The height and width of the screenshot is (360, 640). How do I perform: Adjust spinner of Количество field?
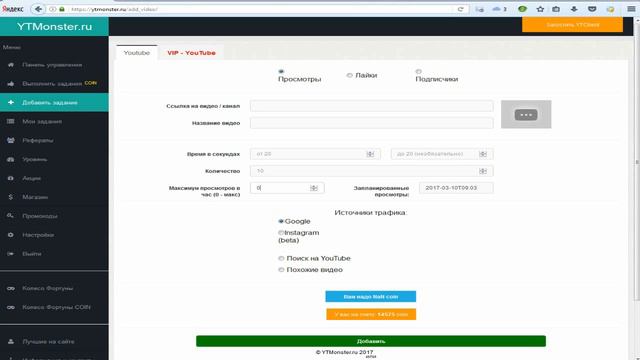click(483, 171)
